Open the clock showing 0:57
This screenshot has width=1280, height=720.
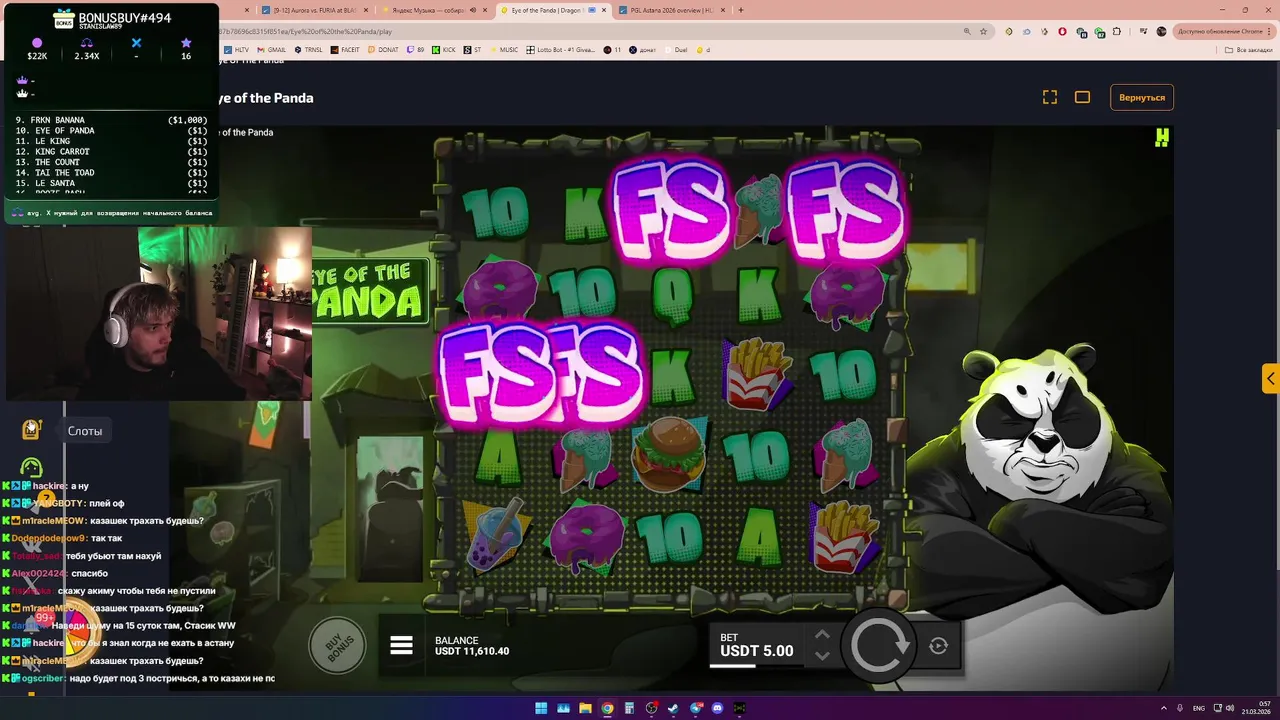pyautogui.click(x=1258, y=708)
